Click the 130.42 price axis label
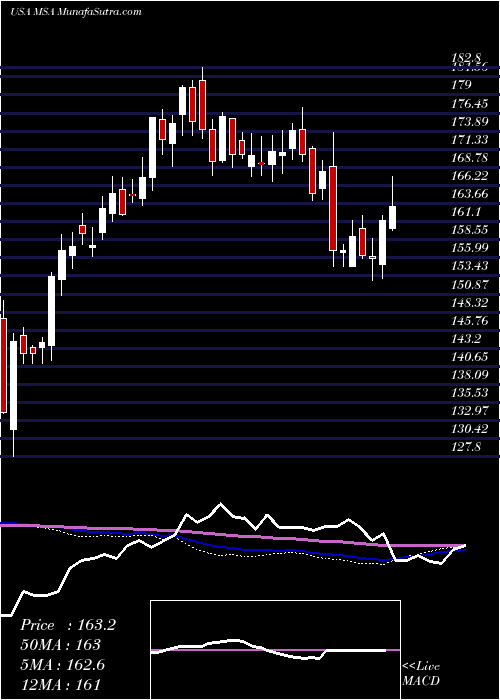This screenshot has width=500, height=700. tap(471, 429)
